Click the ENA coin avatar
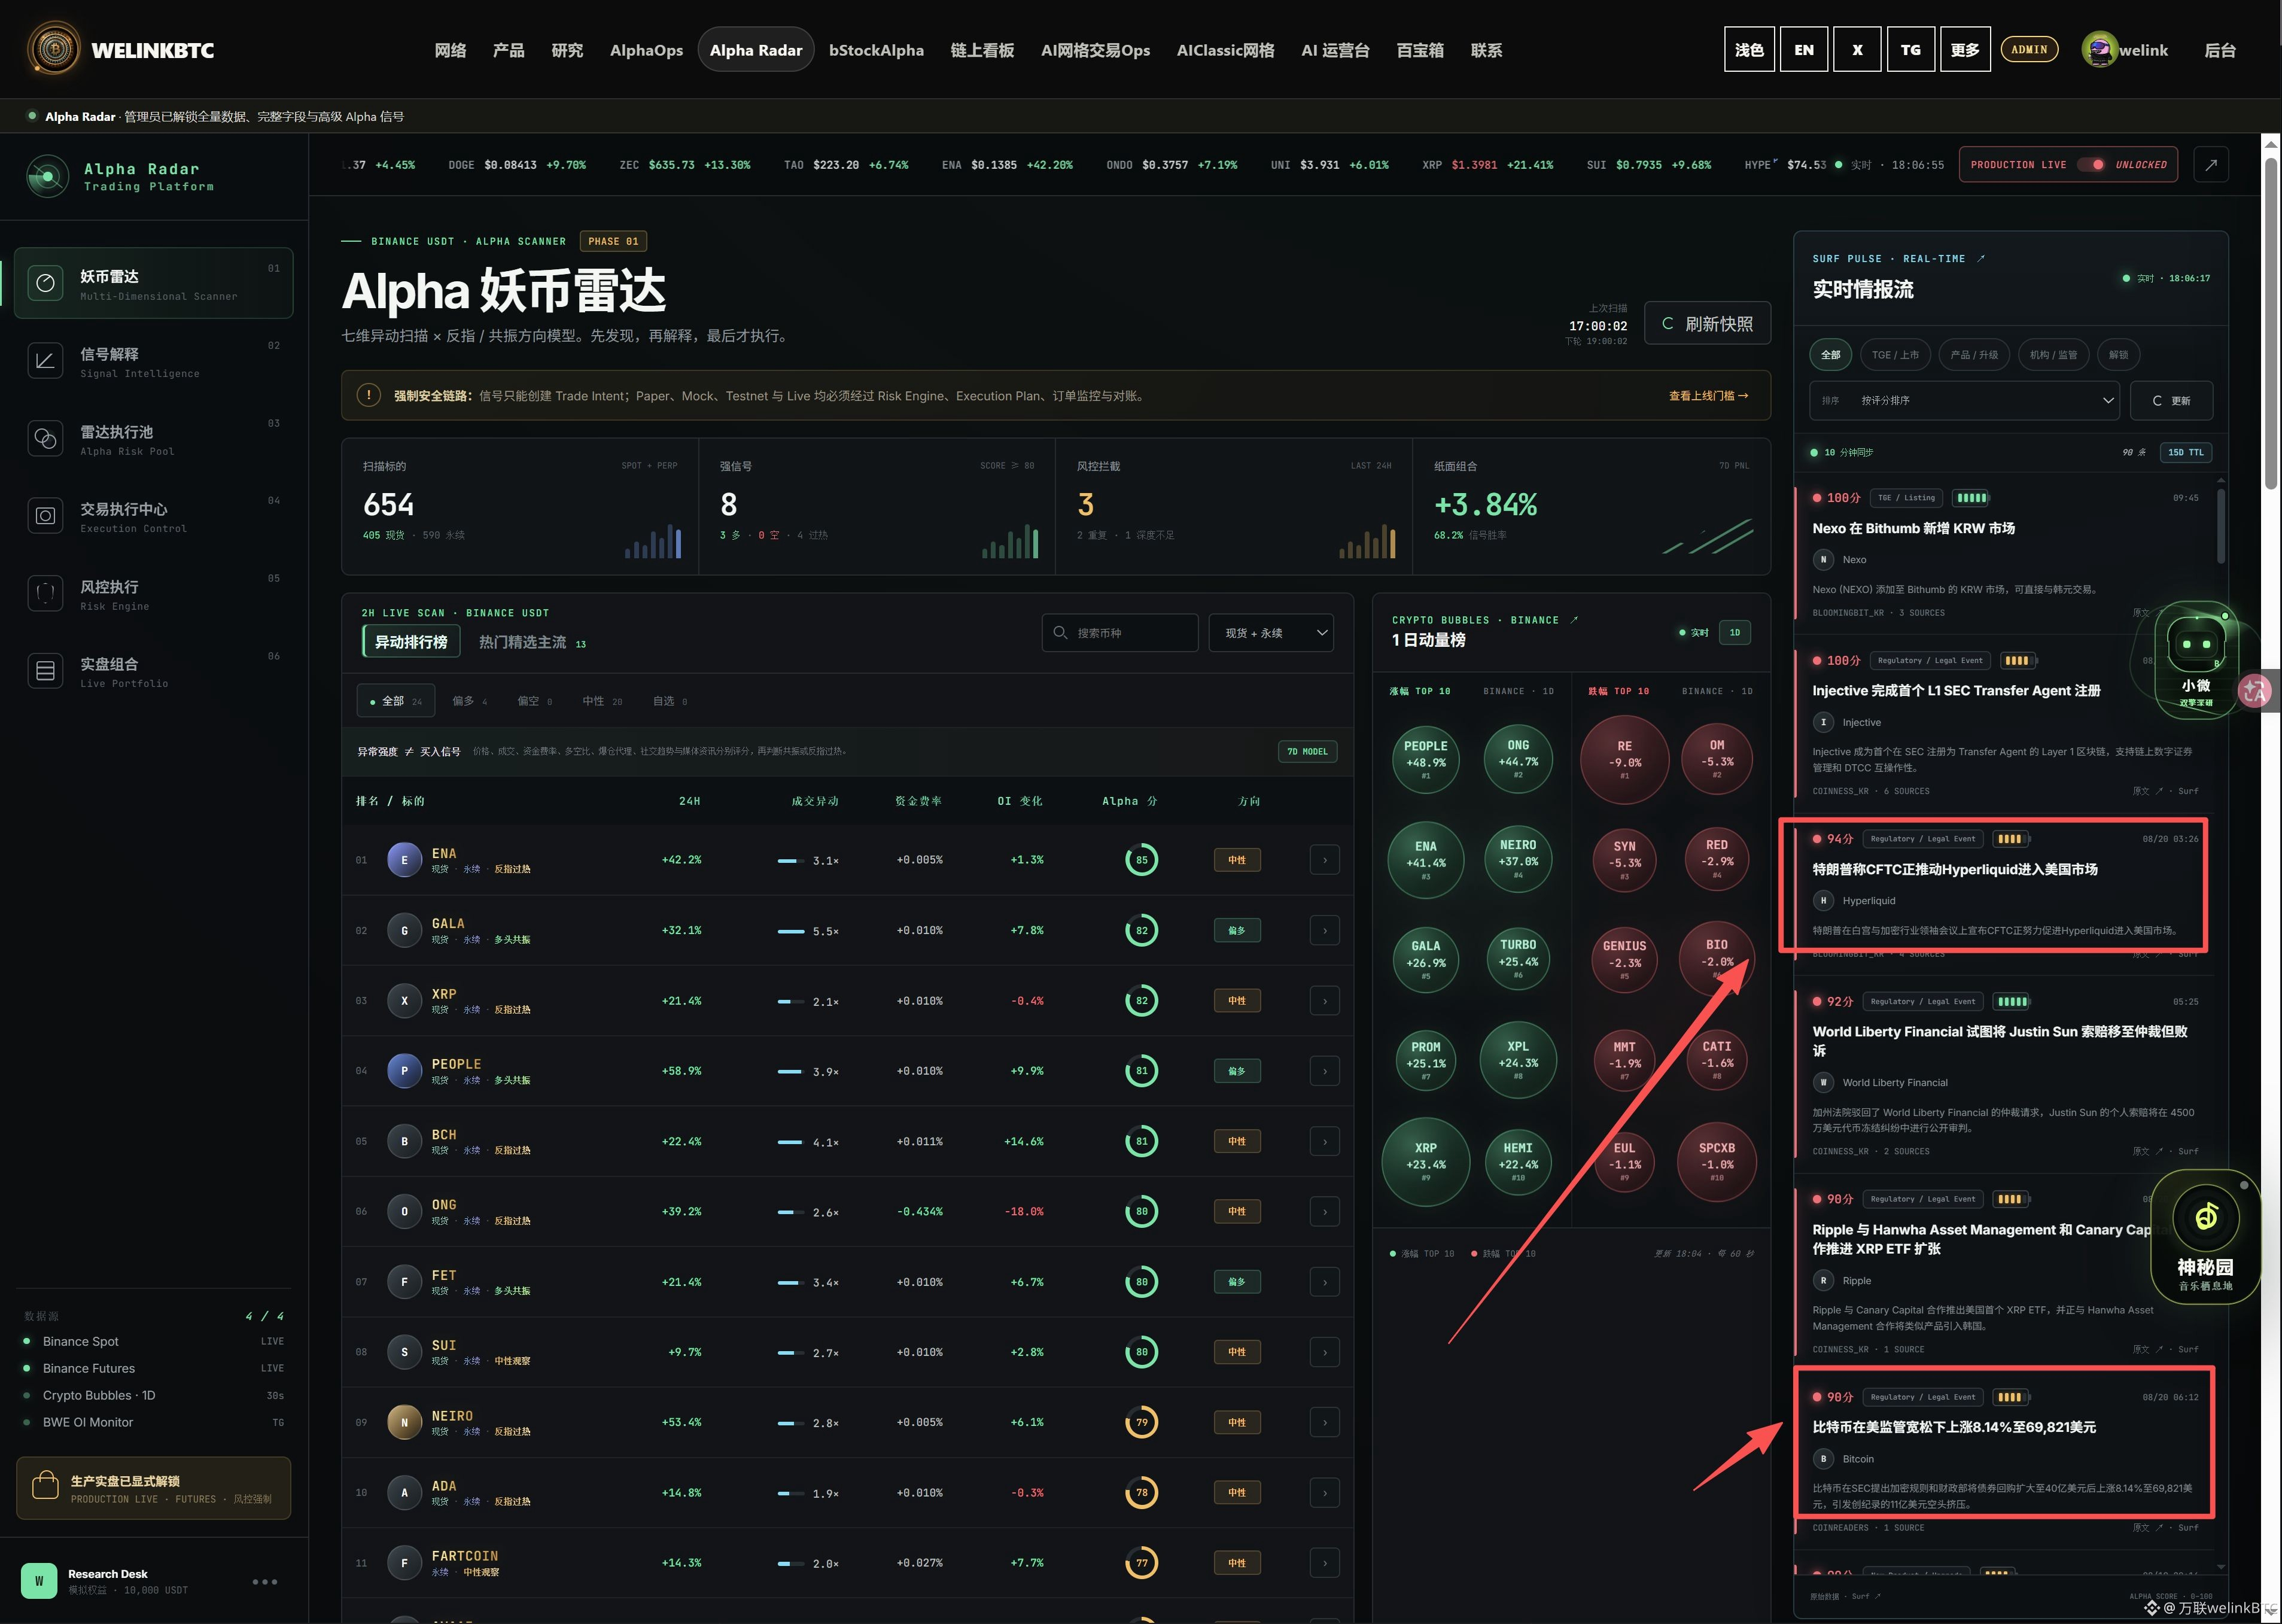2282x1624 pixels. coord(404,860)
